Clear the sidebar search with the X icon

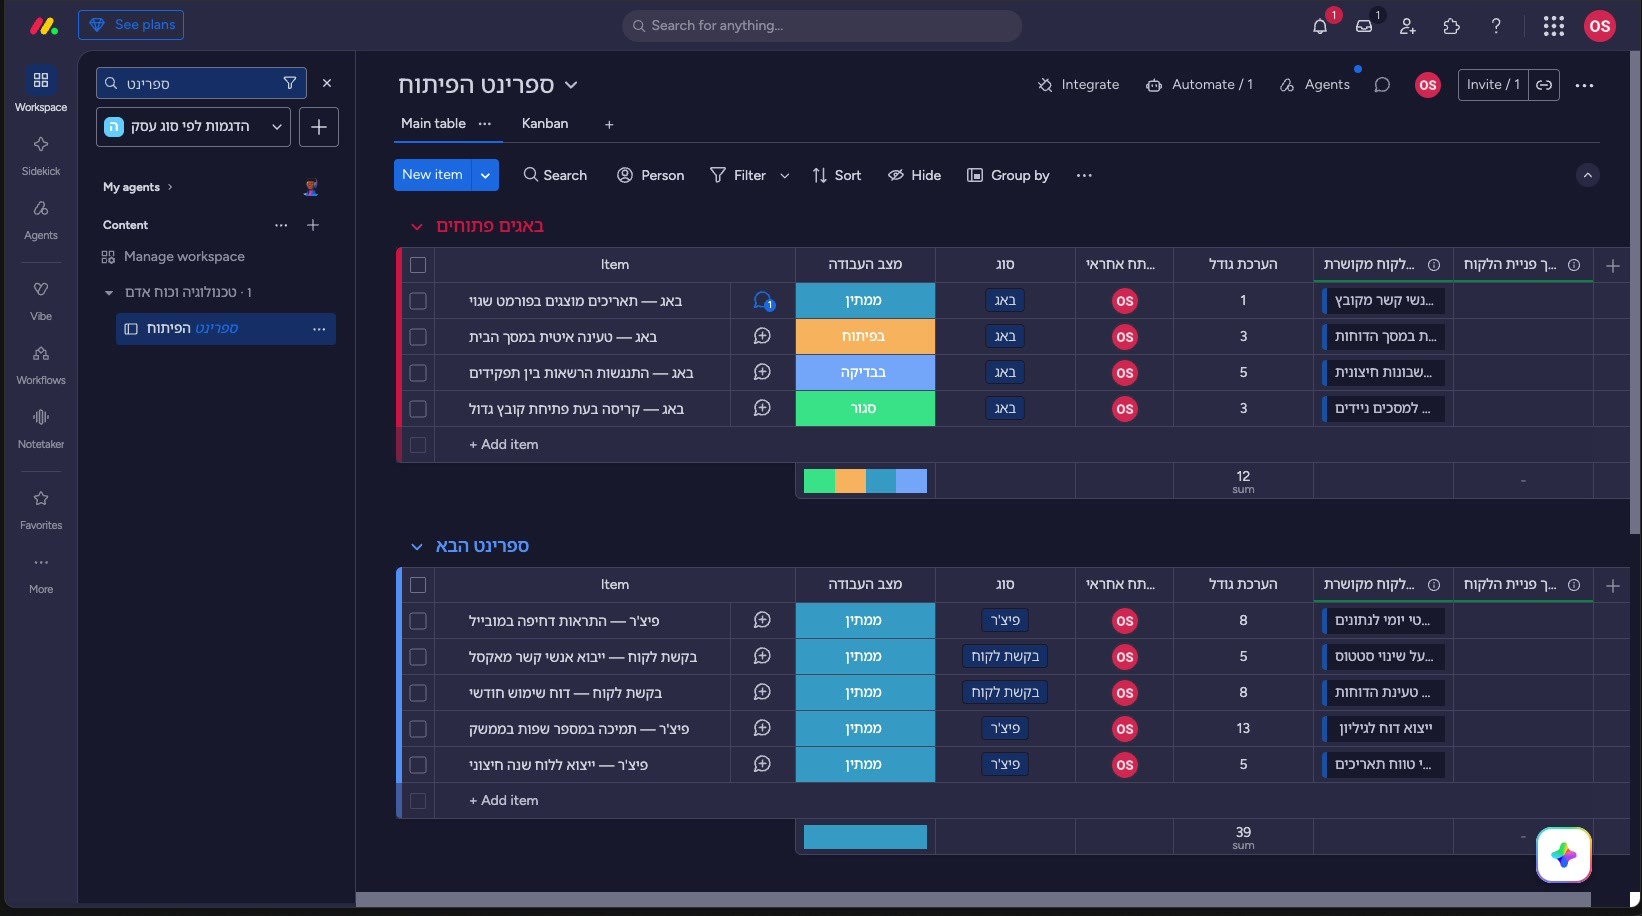tap(327, 83)
